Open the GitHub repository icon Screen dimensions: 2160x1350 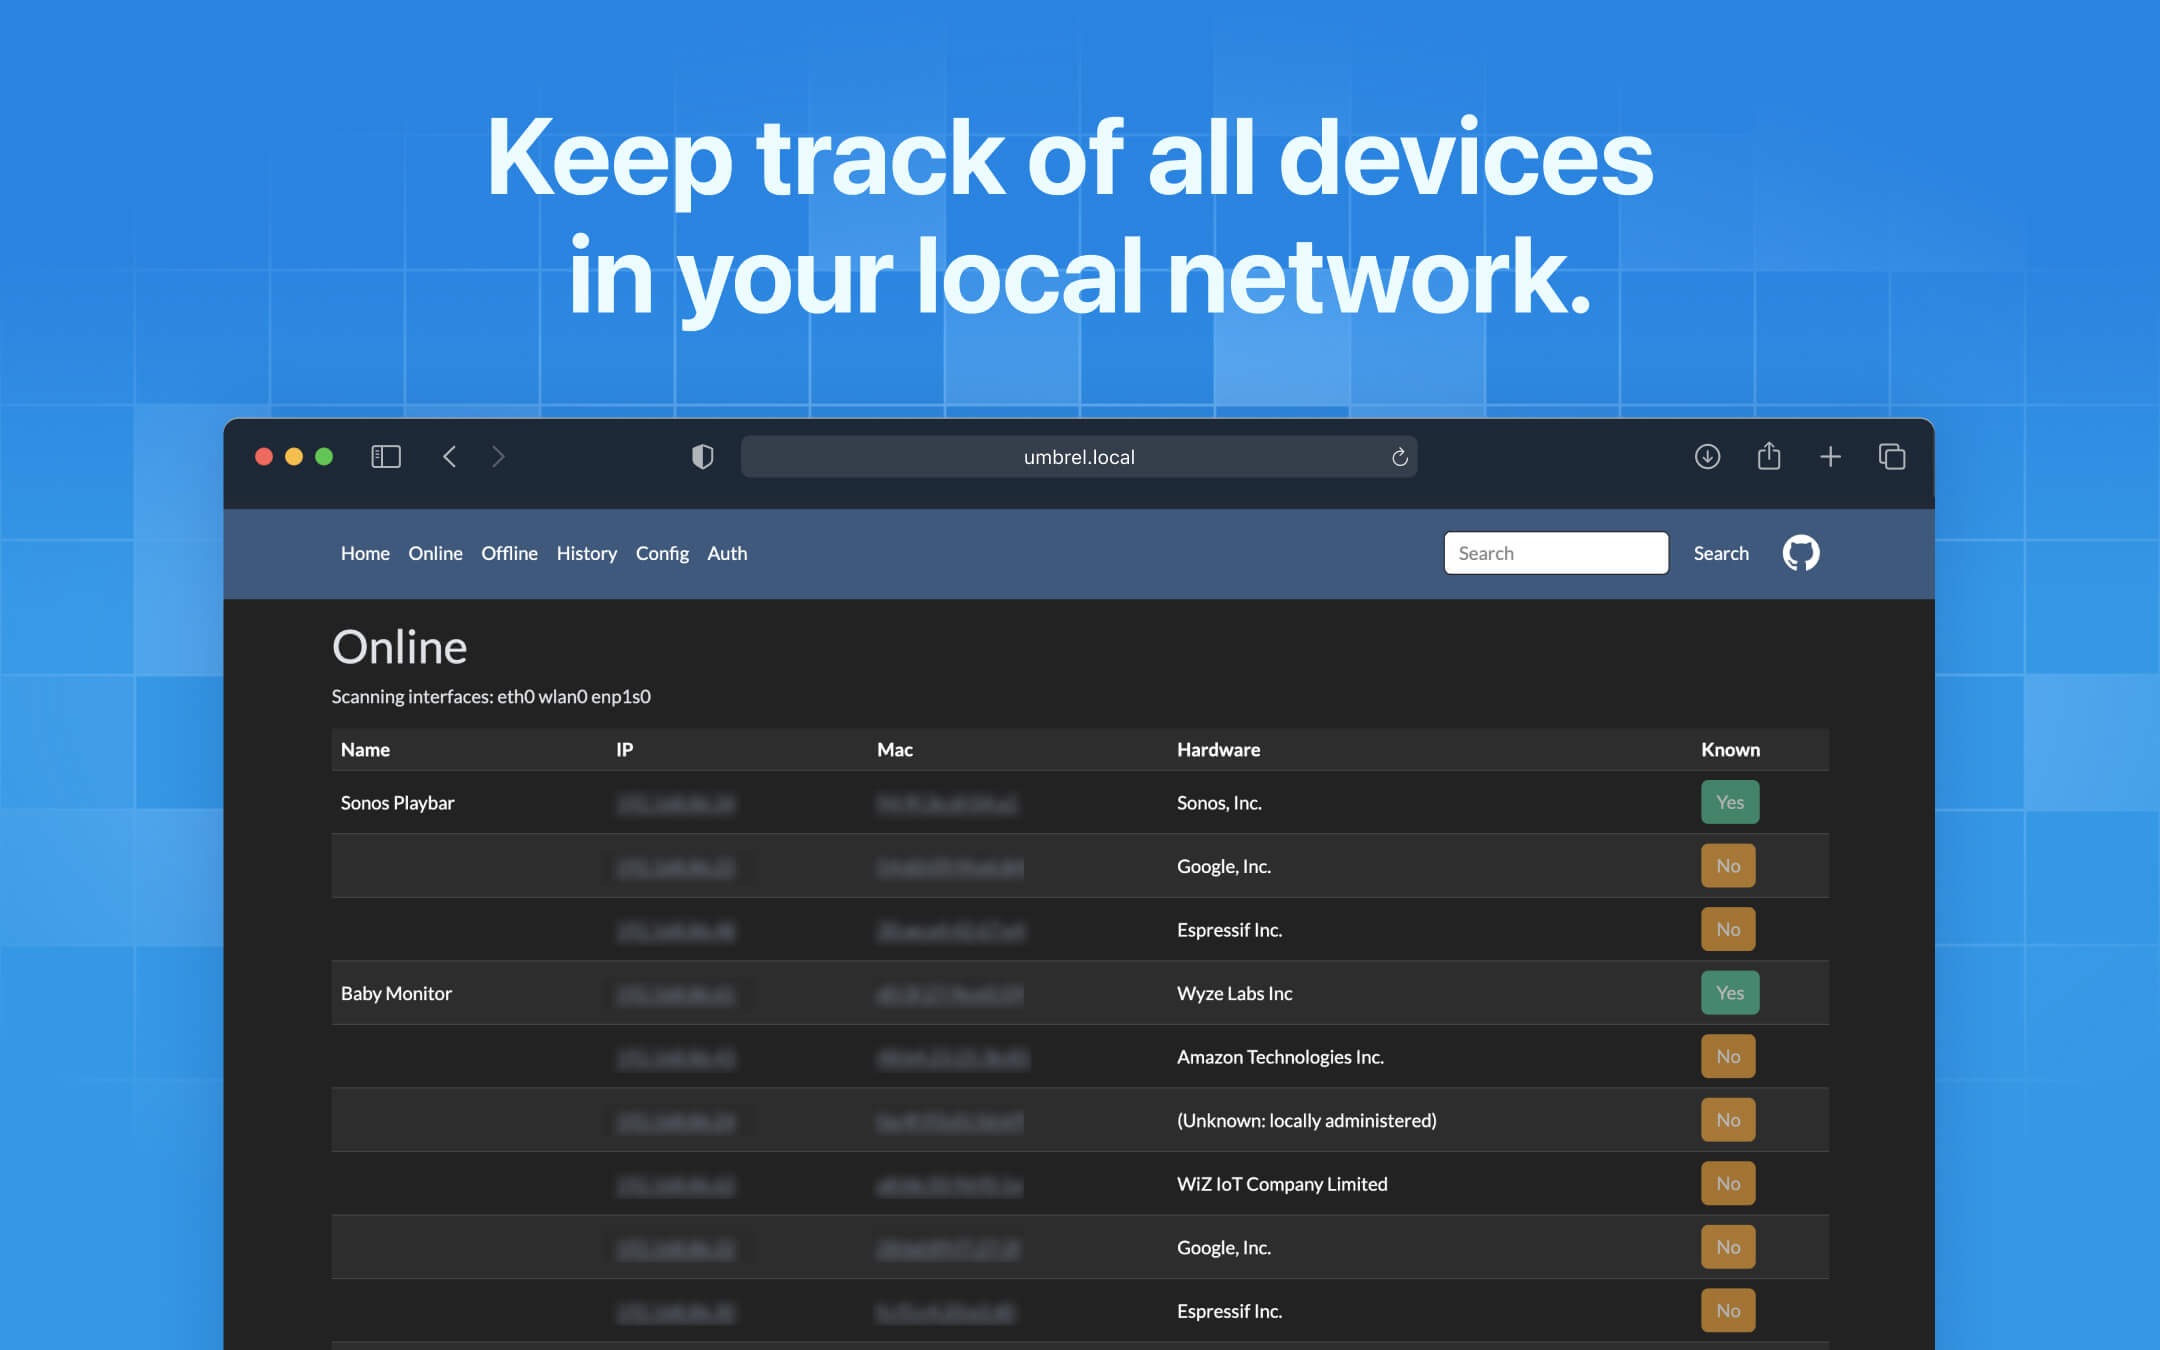coord(1799,553)
